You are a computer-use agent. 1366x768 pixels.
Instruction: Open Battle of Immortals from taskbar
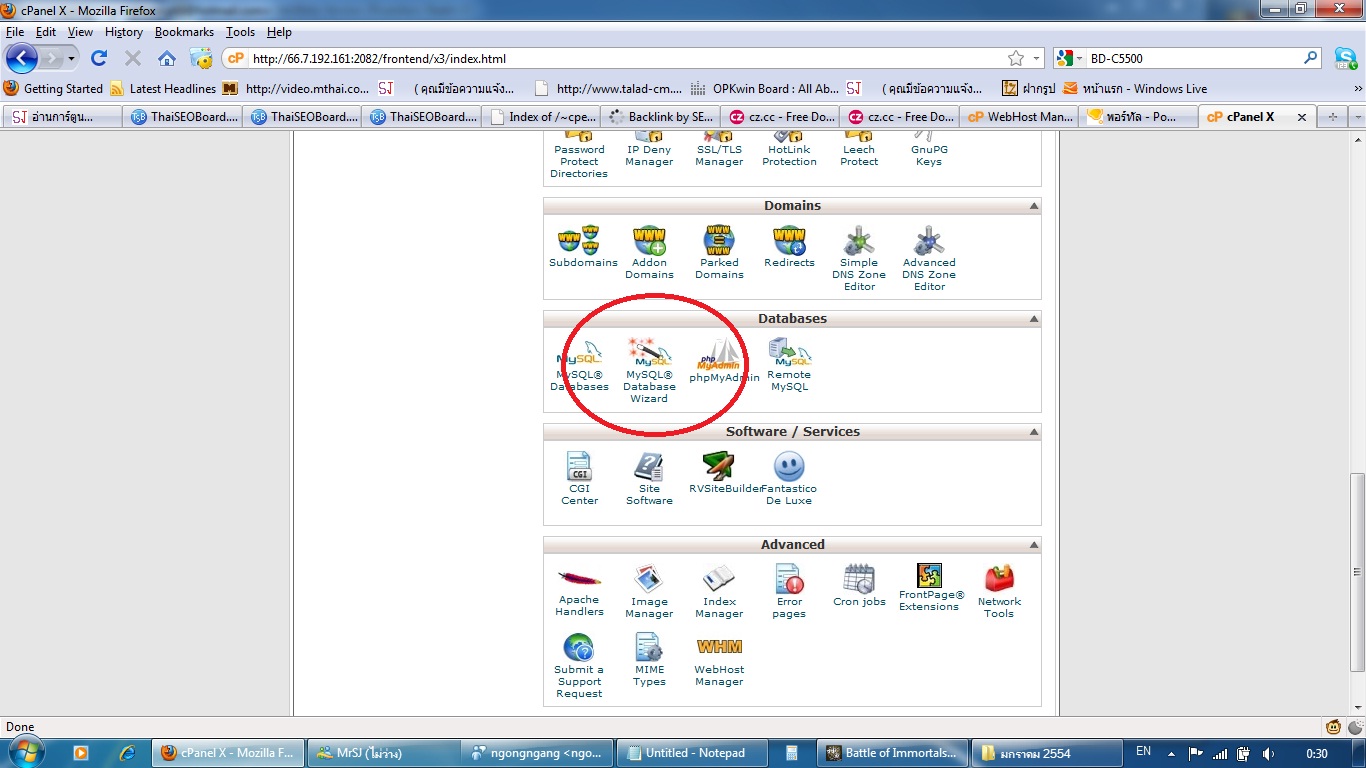[893, 753]
